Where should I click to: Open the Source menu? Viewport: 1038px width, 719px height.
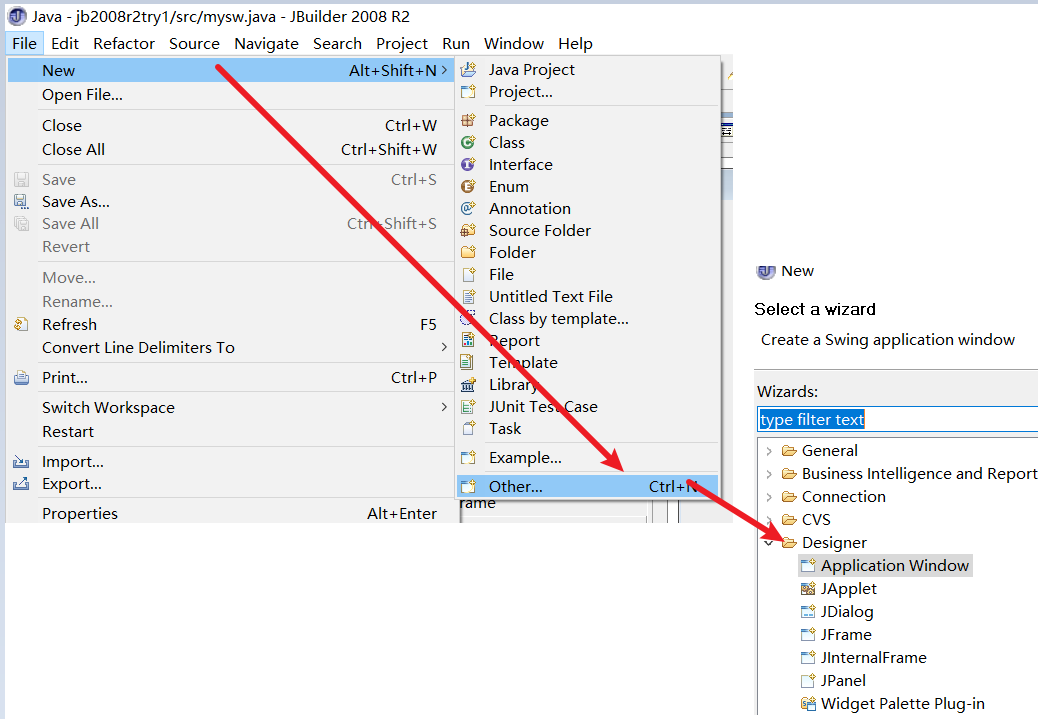194,44
